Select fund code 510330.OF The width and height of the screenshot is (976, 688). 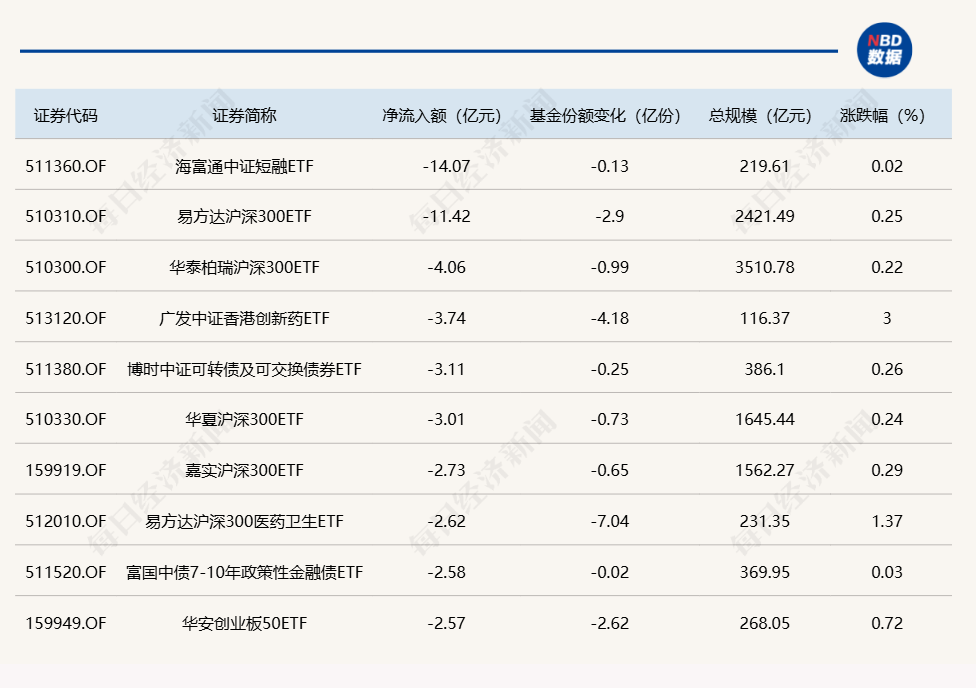[x=65, y=420]
